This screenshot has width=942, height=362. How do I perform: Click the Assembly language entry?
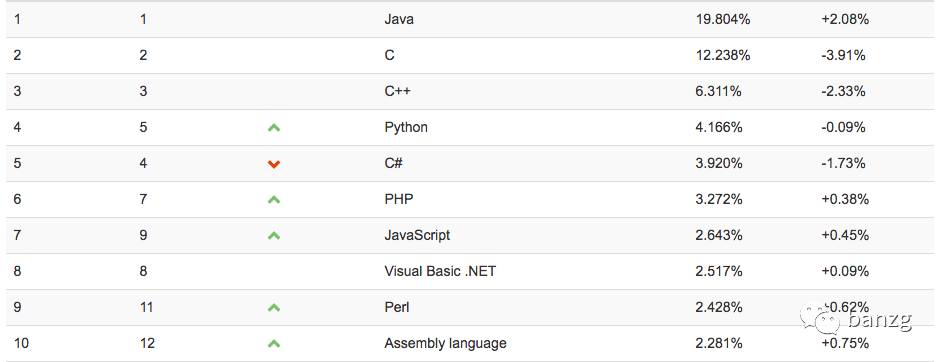tap(445, 343)
